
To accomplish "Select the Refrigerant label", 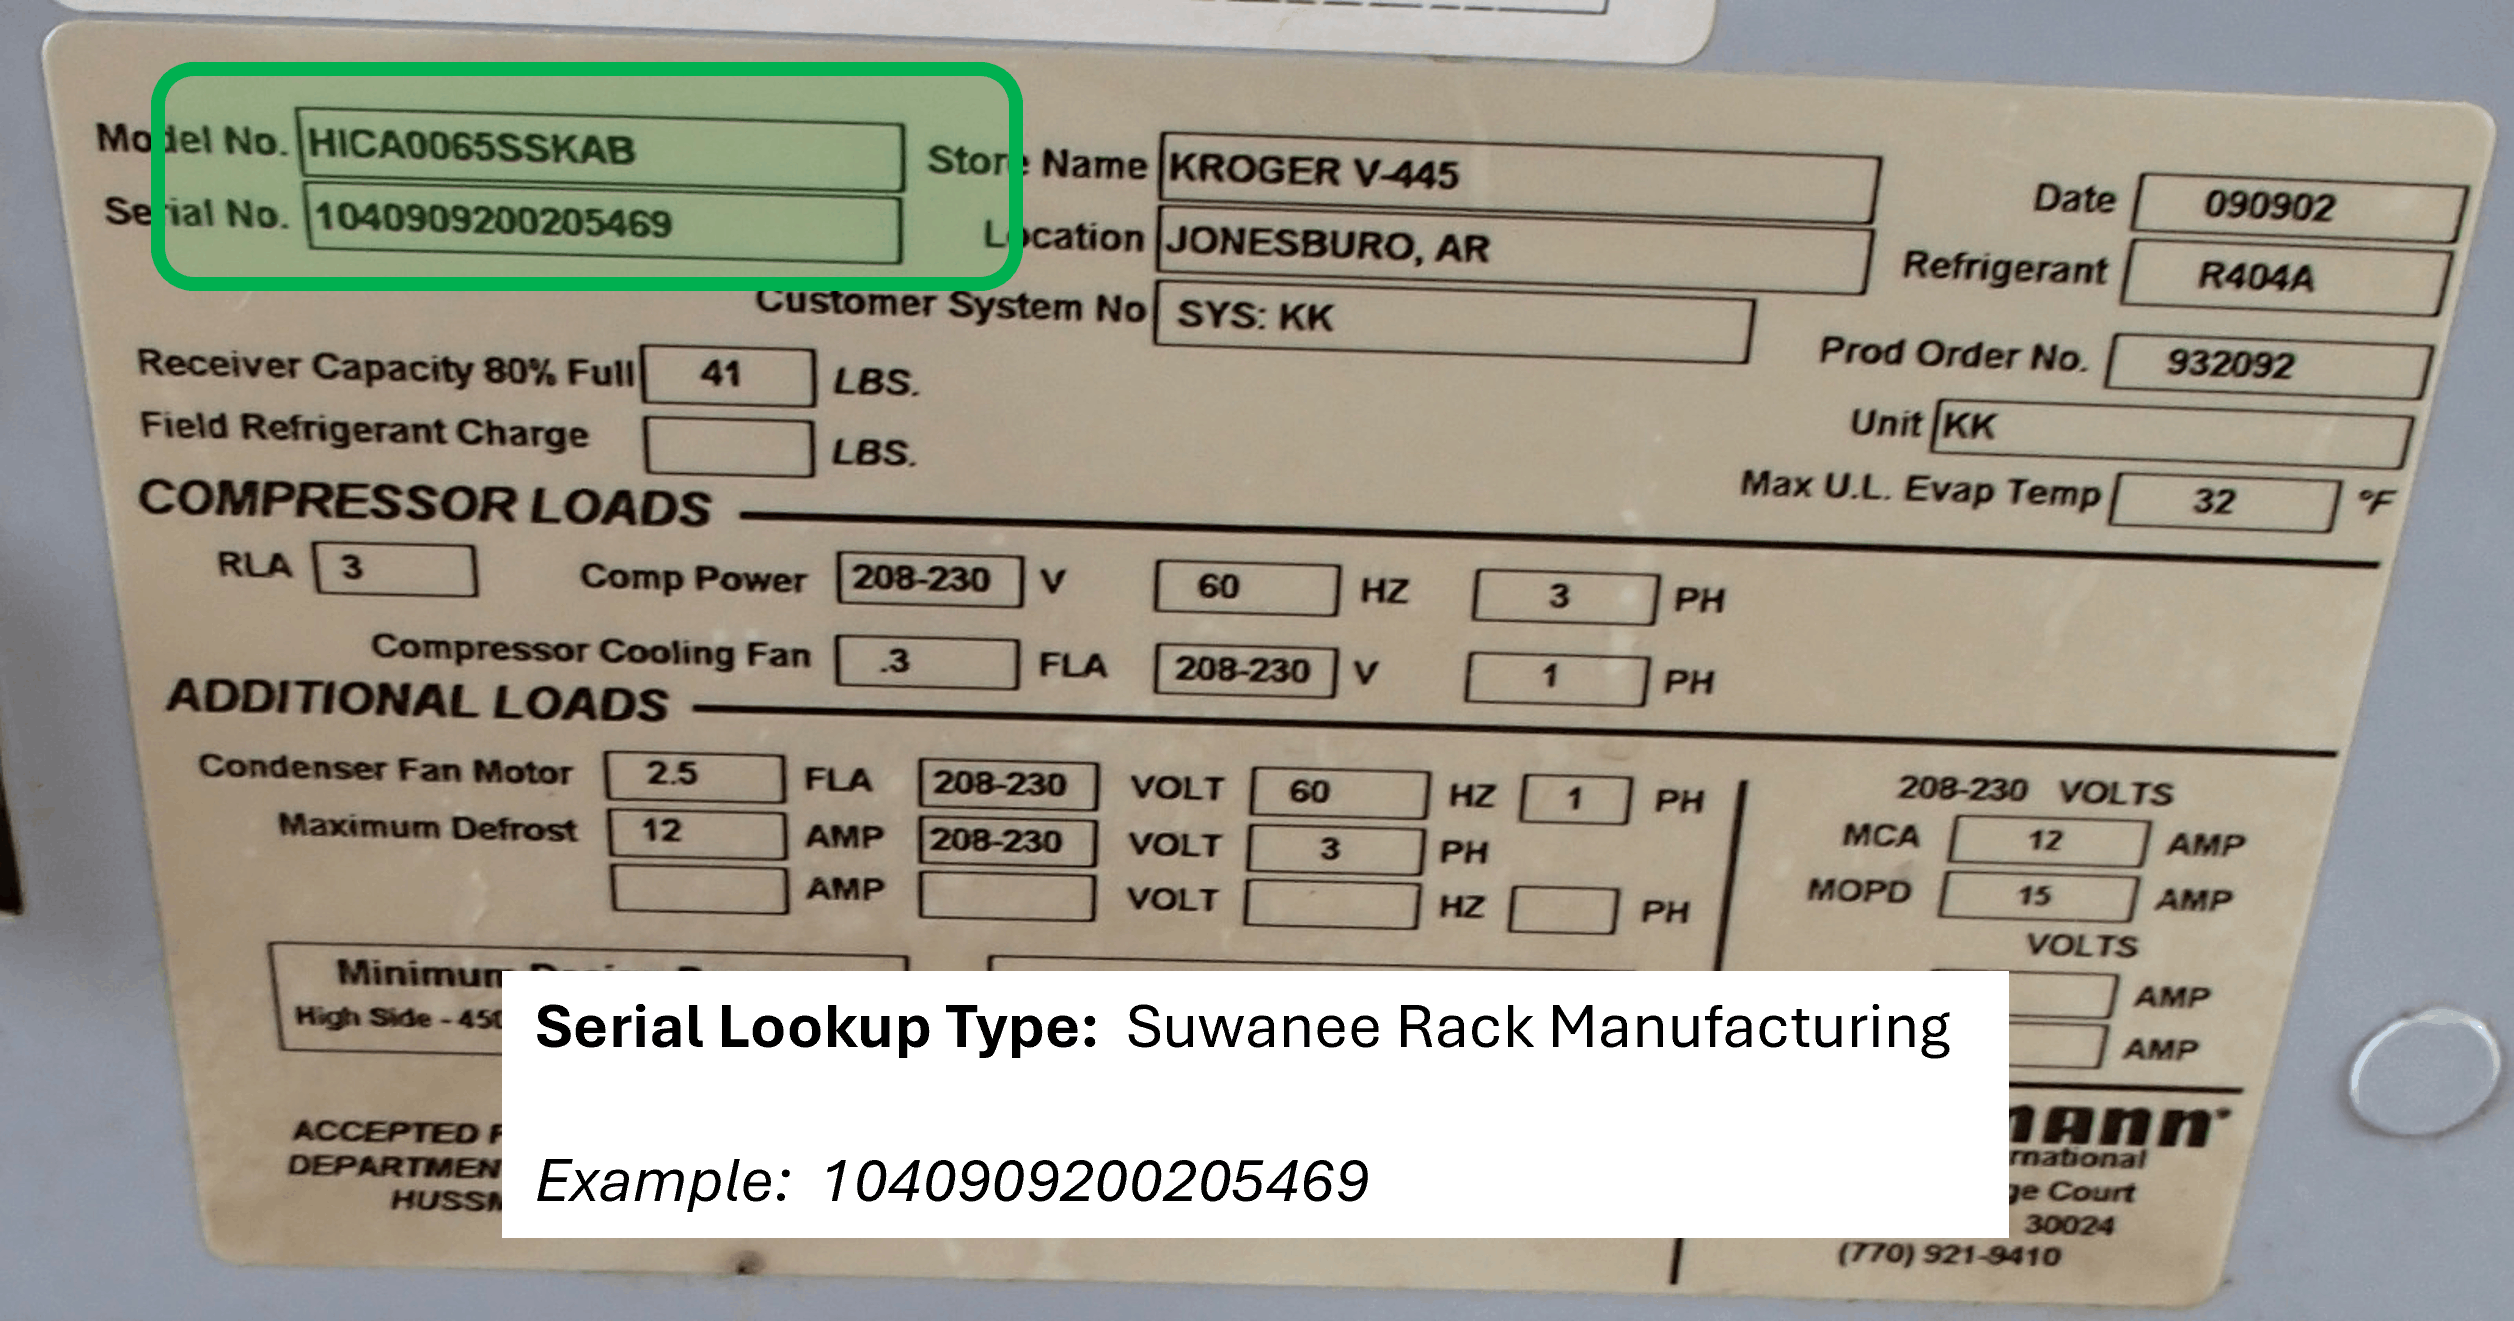I will [x=2005, y=267].
